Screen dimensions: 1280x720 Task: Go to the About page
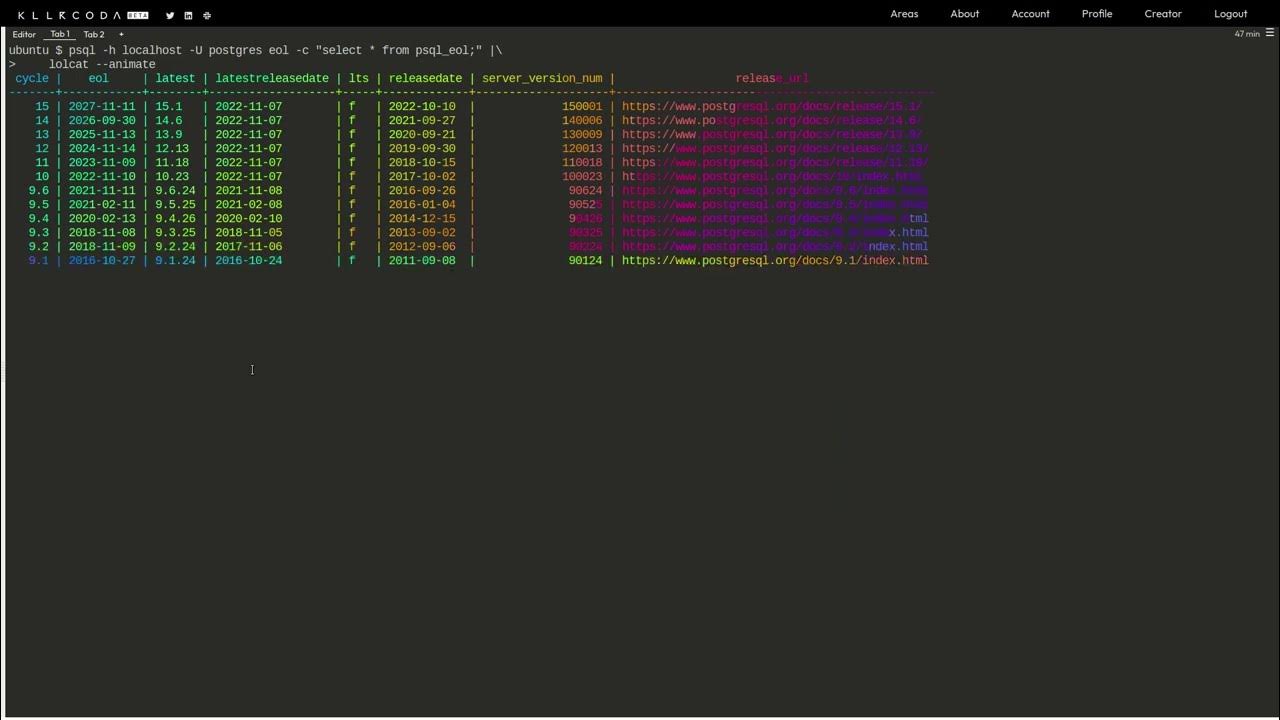coord(965,14)
